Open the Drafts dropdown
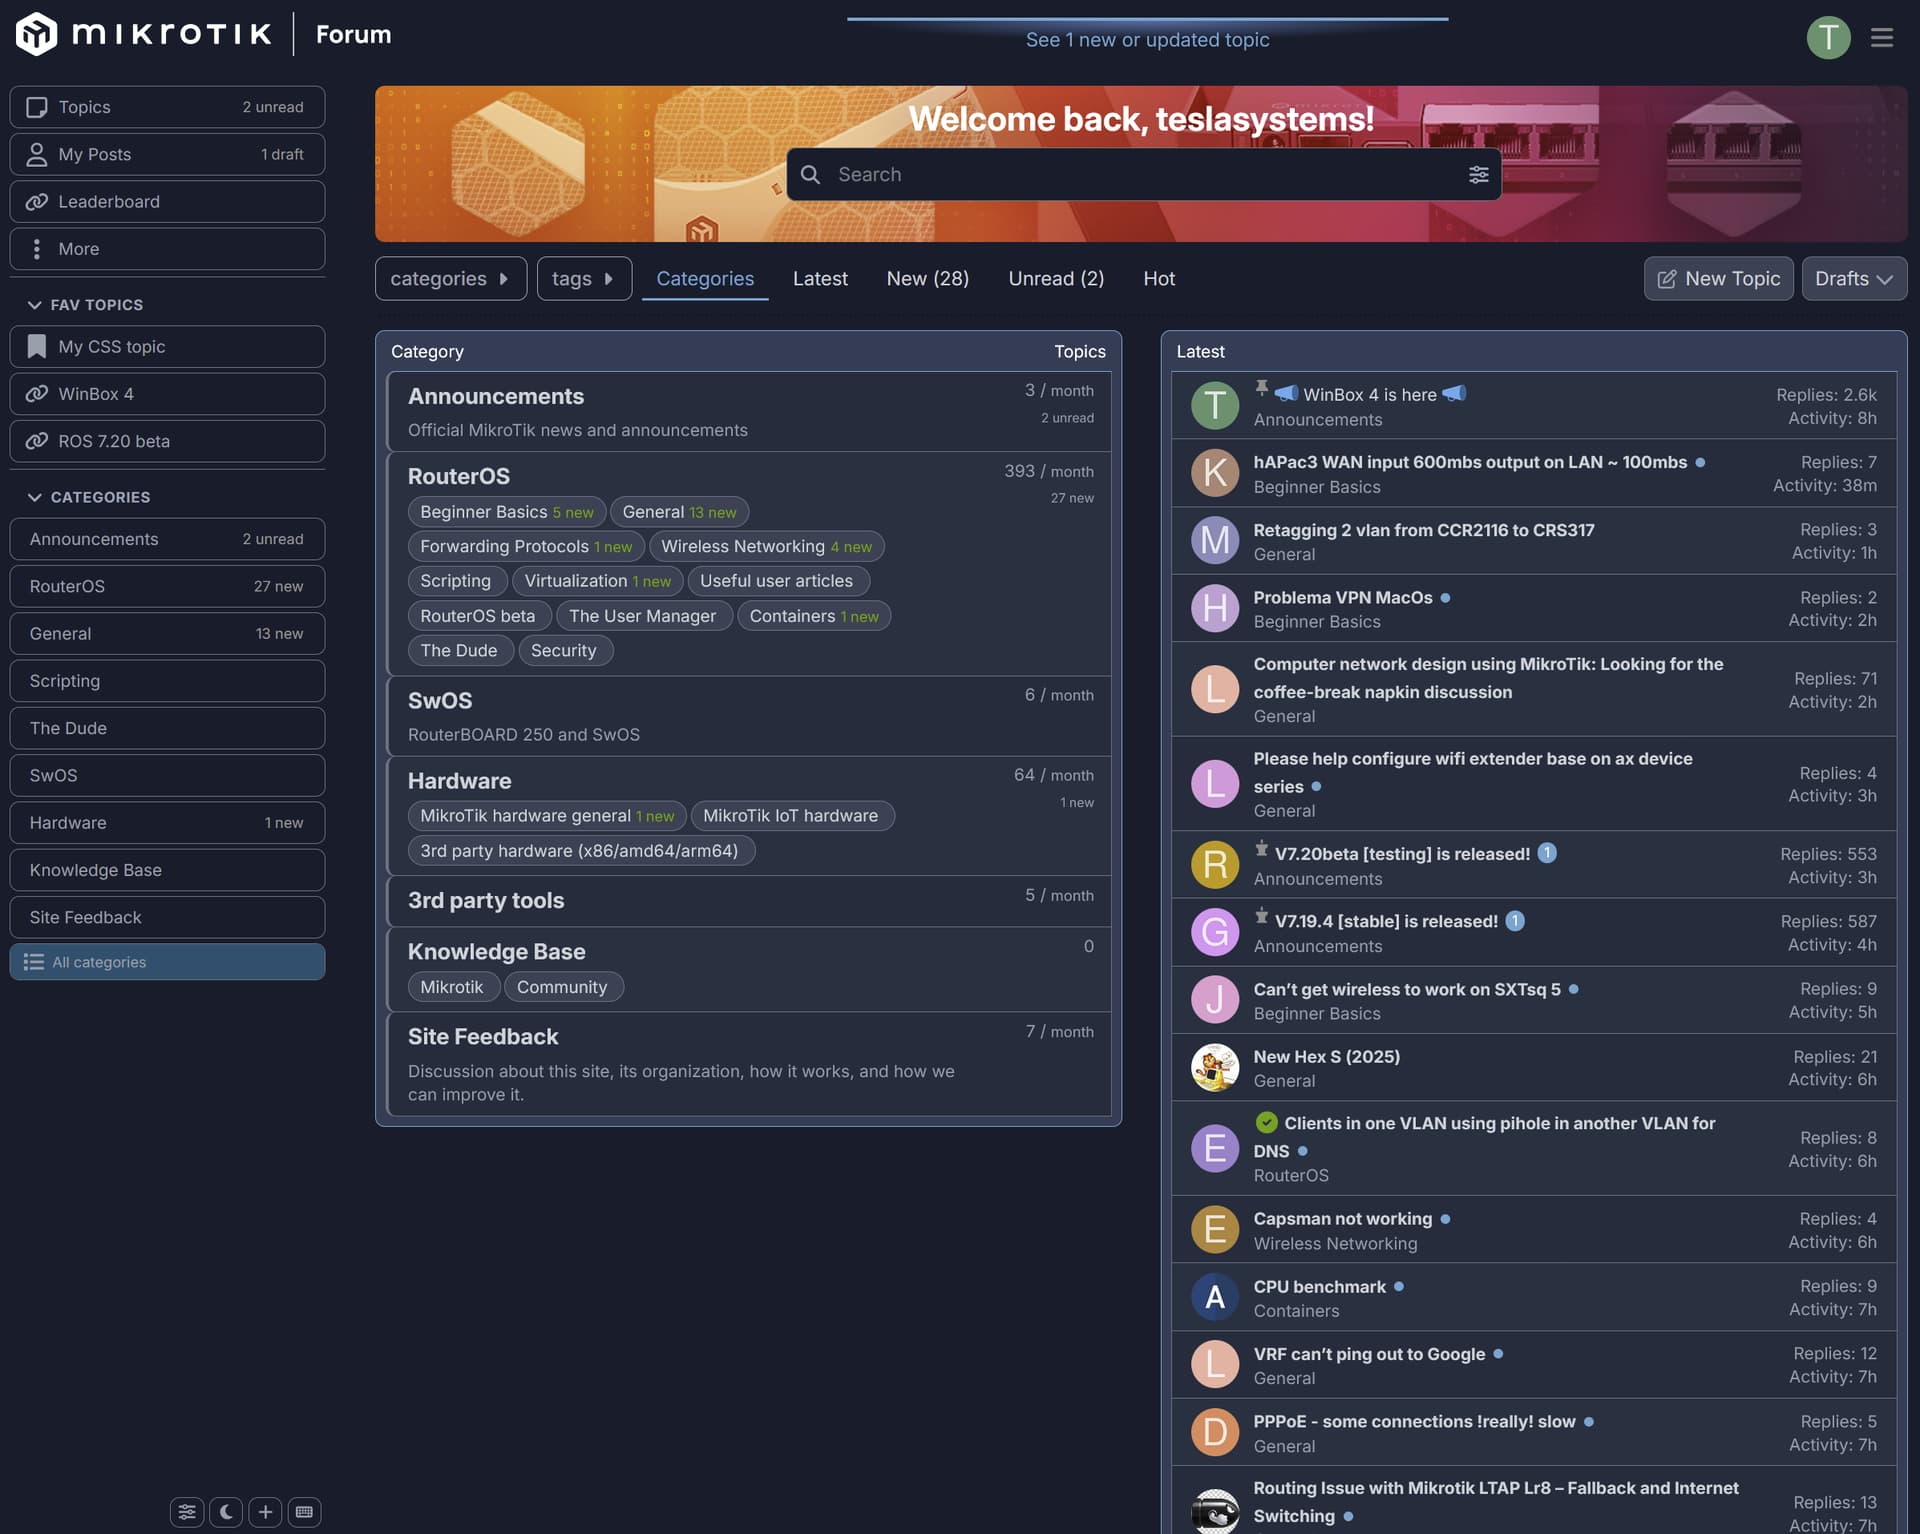 (1853, 278)
